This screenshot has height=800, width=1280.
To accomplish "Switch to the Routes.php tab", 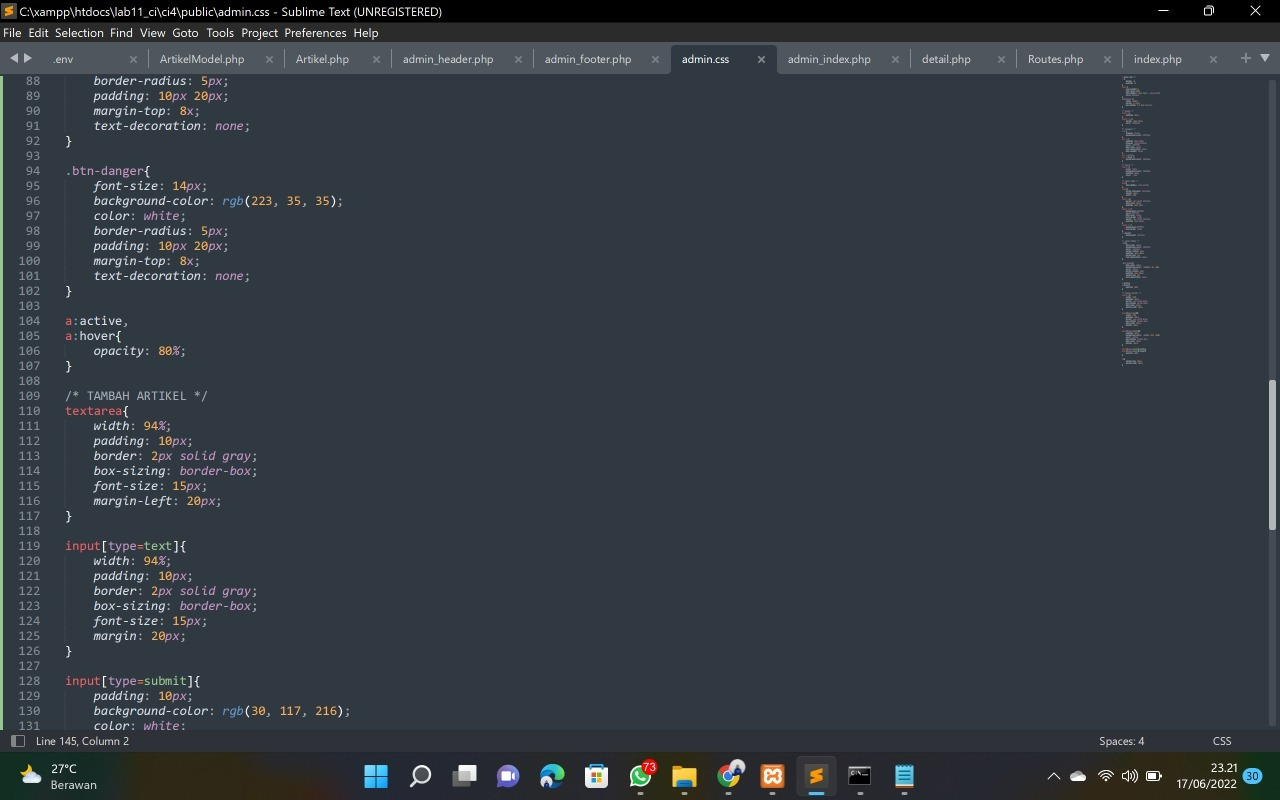I will [1054, 59].
